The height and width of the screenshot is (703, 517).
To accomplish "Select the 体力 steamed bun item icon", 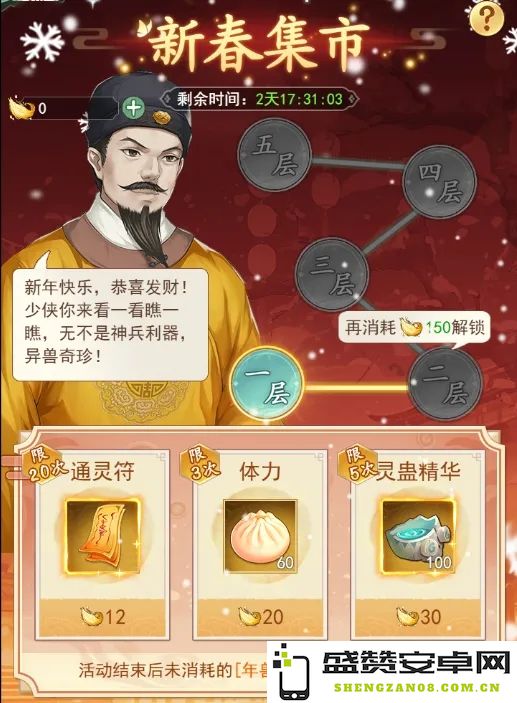I will coord(261,536).
